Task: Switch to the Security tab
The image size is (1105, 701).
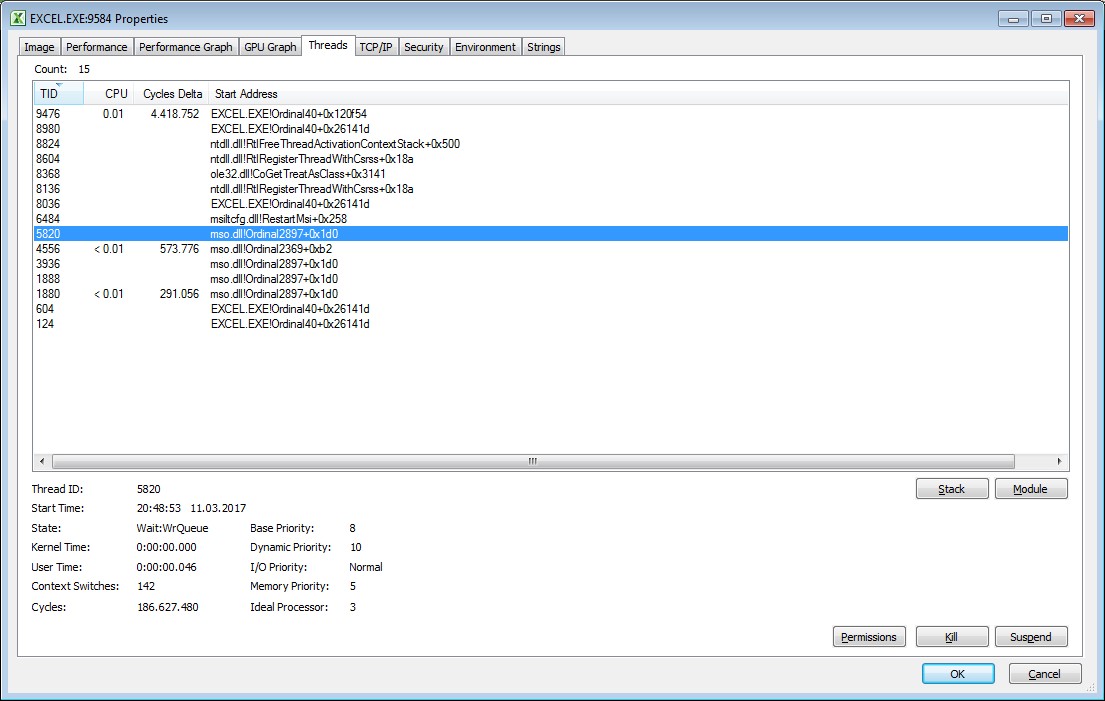Action: [424, 46]
